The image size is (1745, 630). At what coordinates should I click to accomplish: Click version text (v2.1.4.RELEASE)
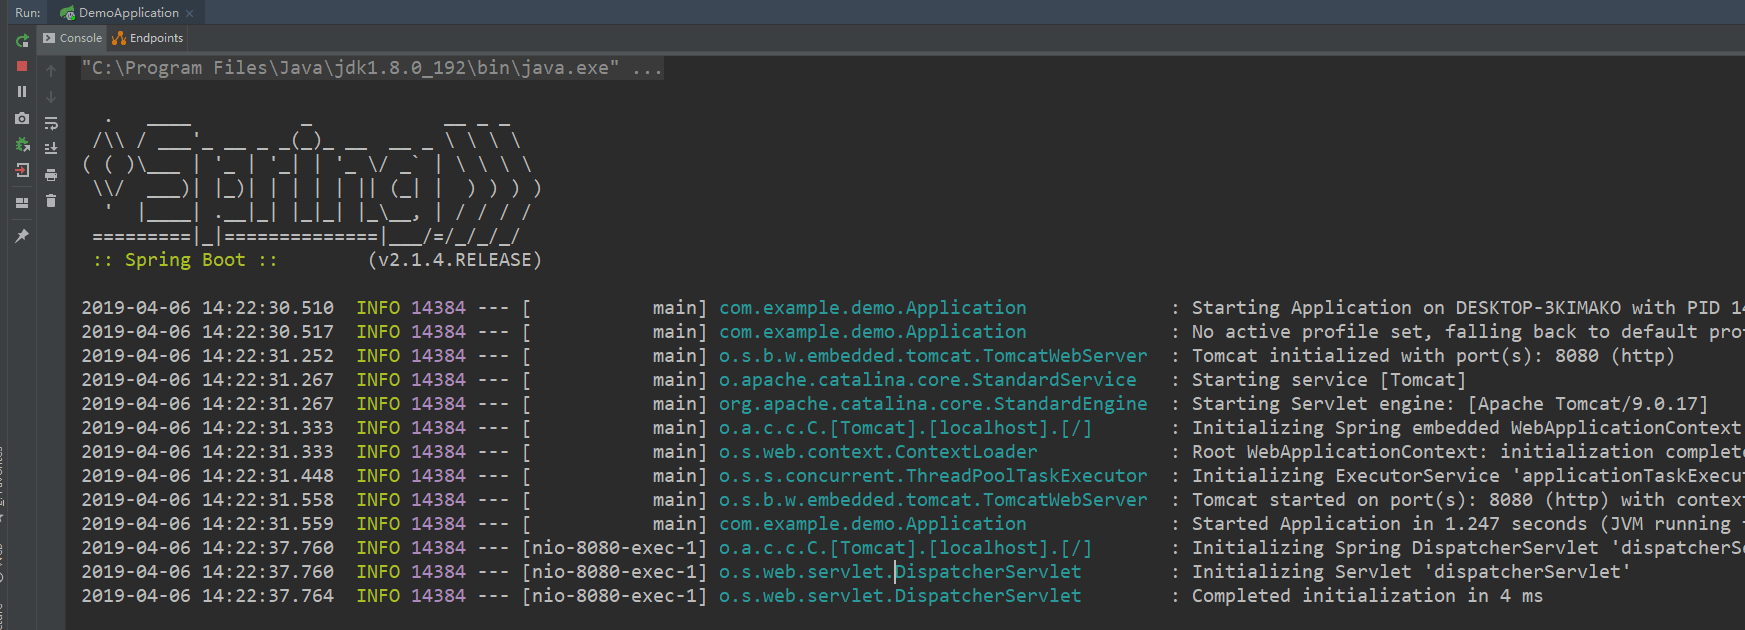455,260
